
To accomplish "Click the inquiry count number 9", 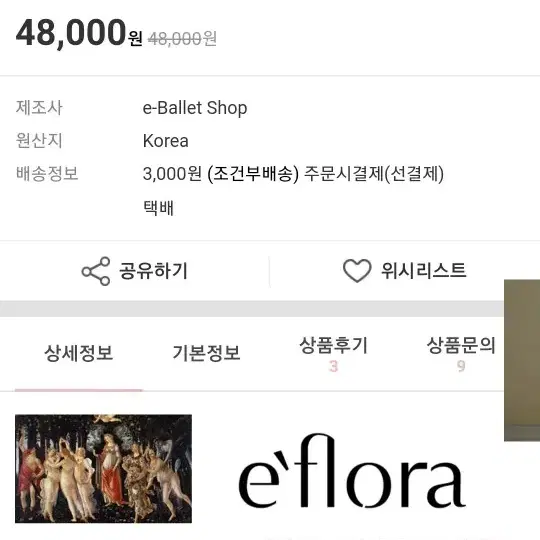I will click(461, 366).
